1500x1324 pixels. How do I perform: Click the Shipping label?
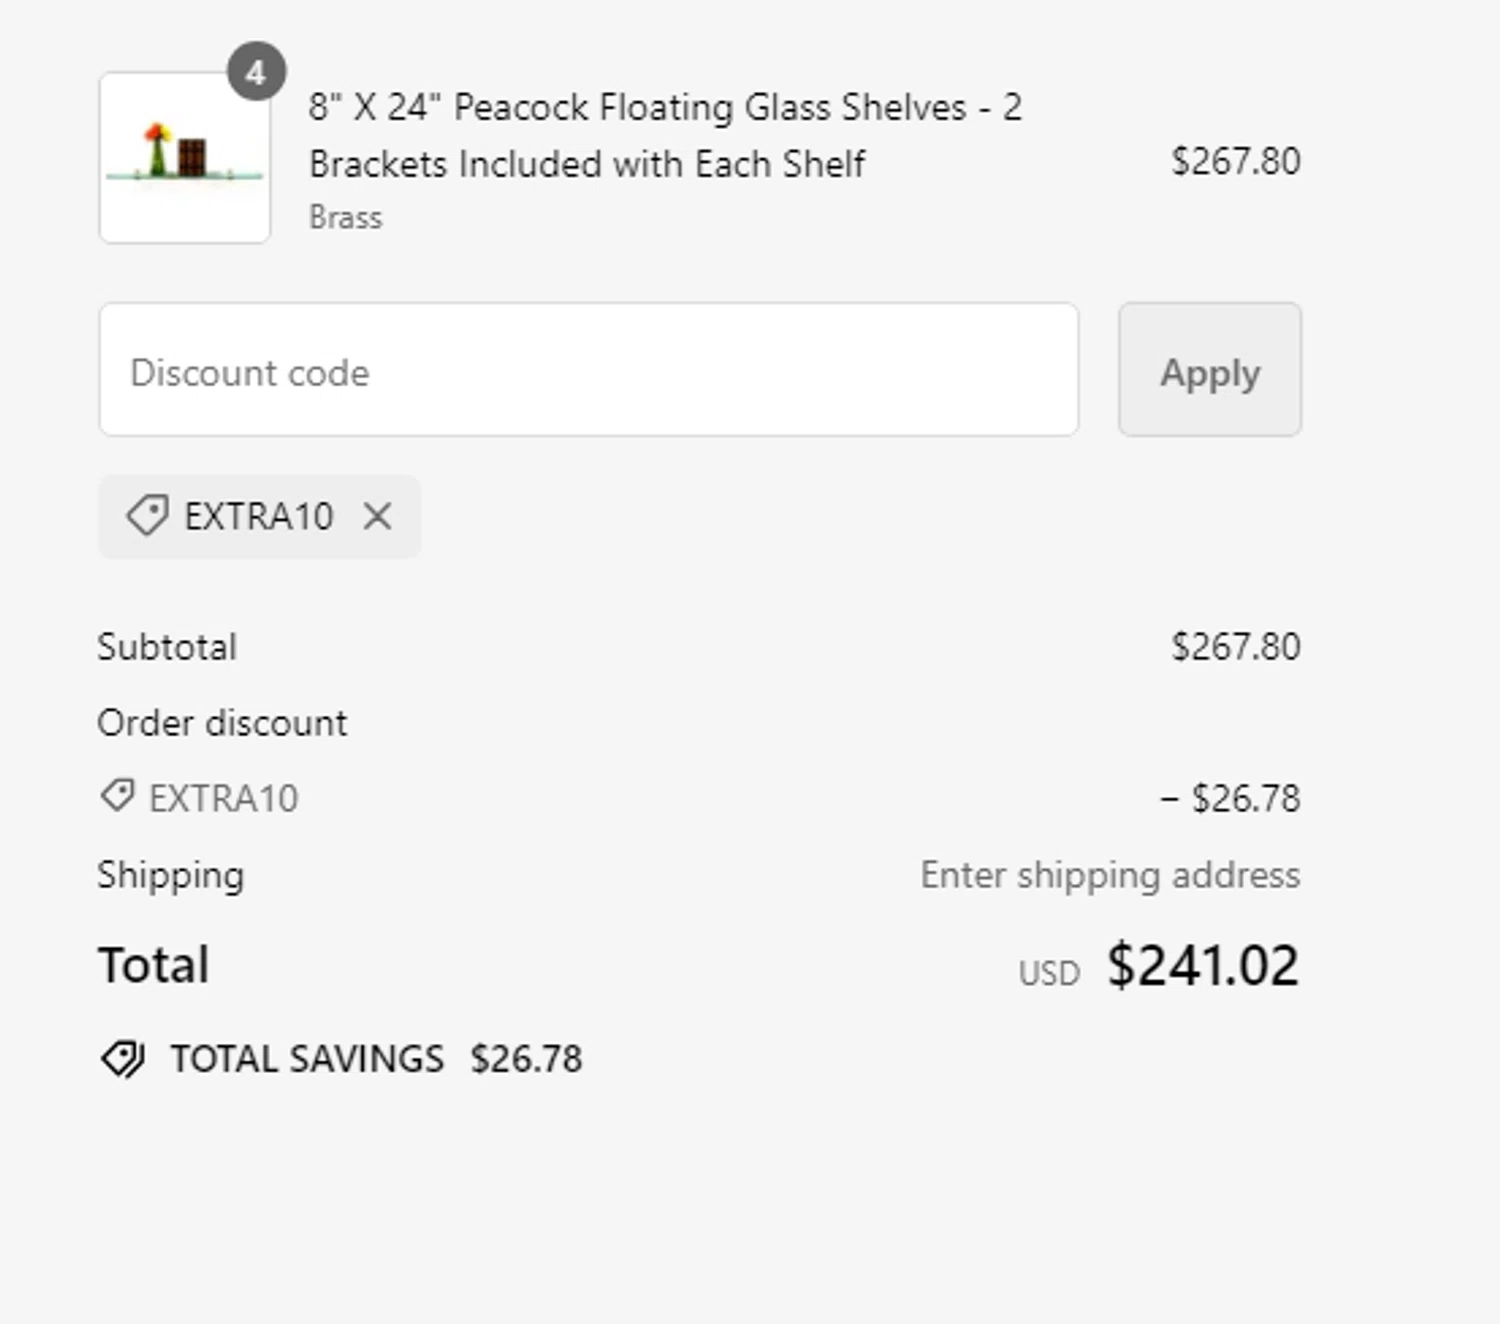(170, 875)
